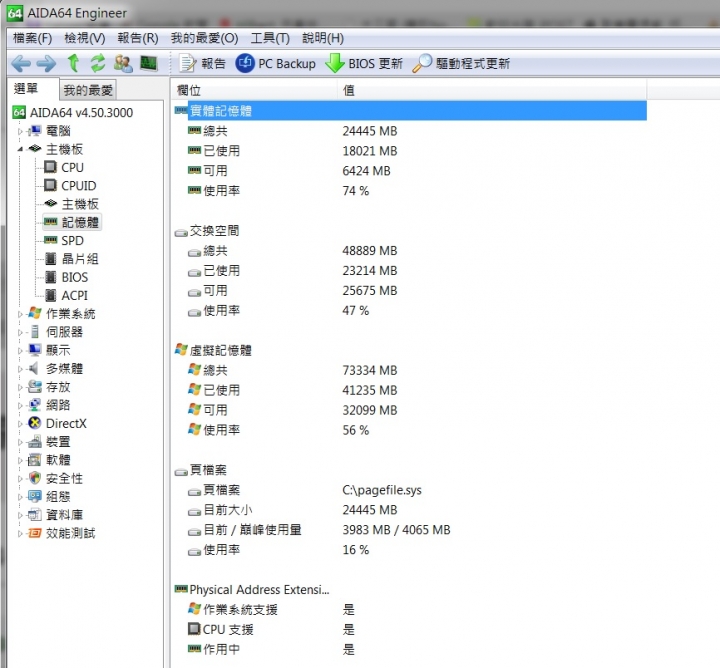Screen dimensions: 720x668
Task: Click the 裝置 icon in the tree
Action: click(34, 442)
